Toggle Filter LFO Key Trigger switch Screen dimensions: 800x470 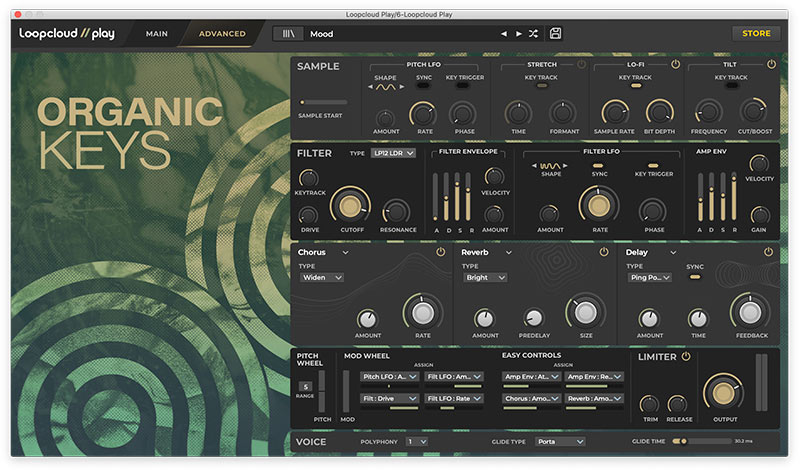[653, 166]
